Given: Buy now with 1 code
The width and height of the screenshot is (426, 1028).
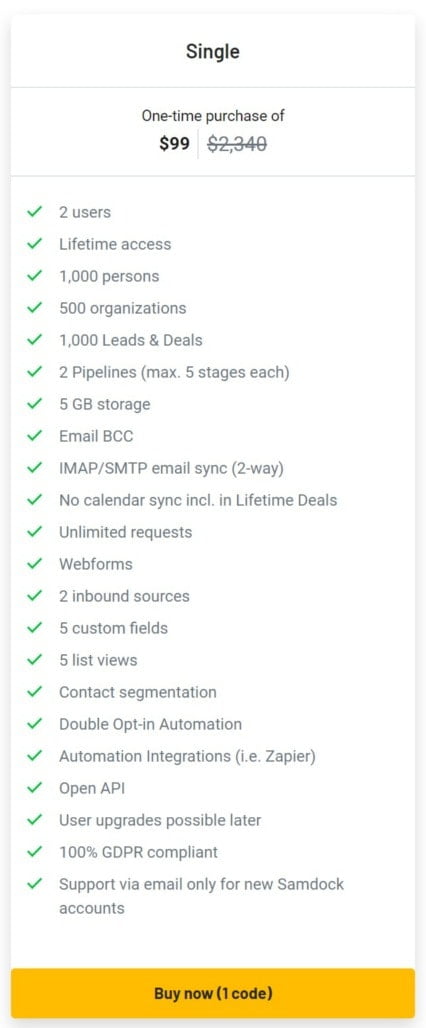Looking at the screenshot, I should [213, 993].
